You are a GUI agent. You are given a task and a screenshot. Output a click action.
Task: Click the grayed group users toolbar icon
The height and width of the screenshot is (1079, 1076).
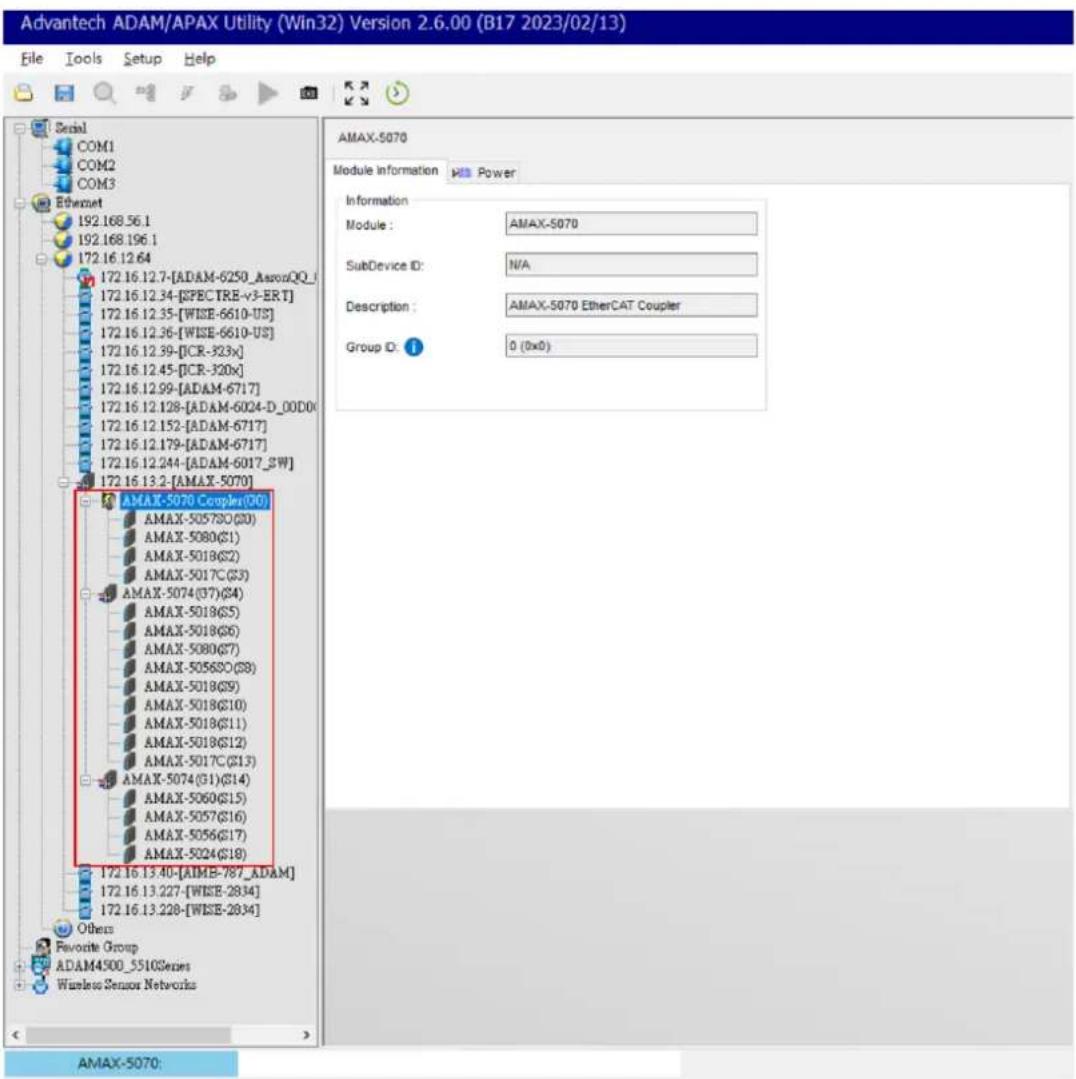point(227,93)
